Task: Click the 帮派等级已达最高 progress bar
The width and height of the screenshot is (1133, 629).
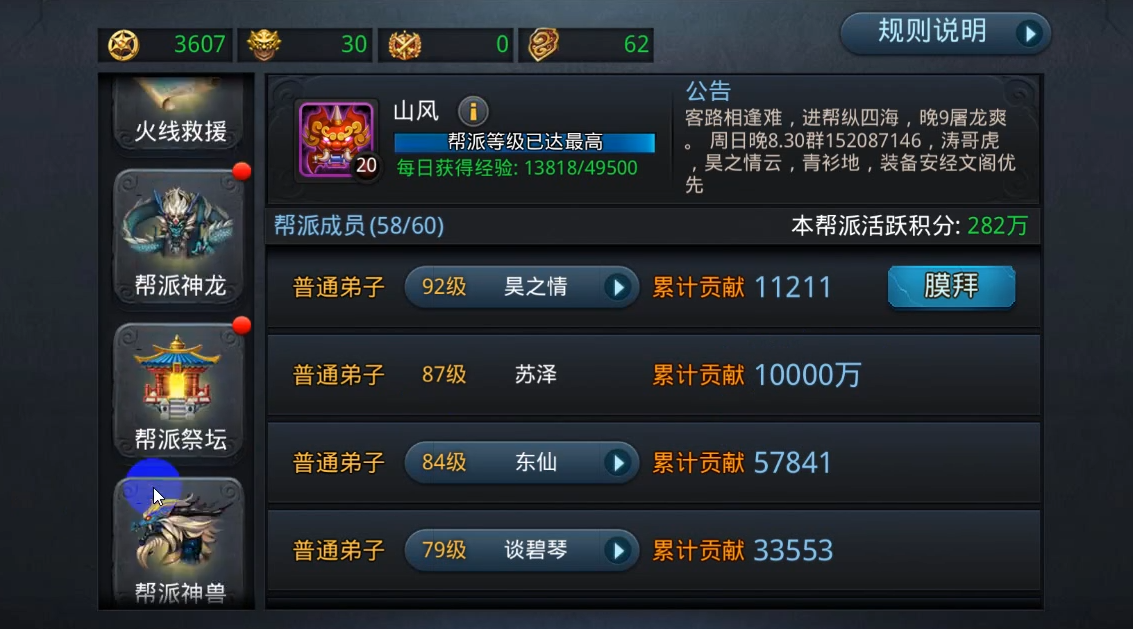Action: (525, 142)
